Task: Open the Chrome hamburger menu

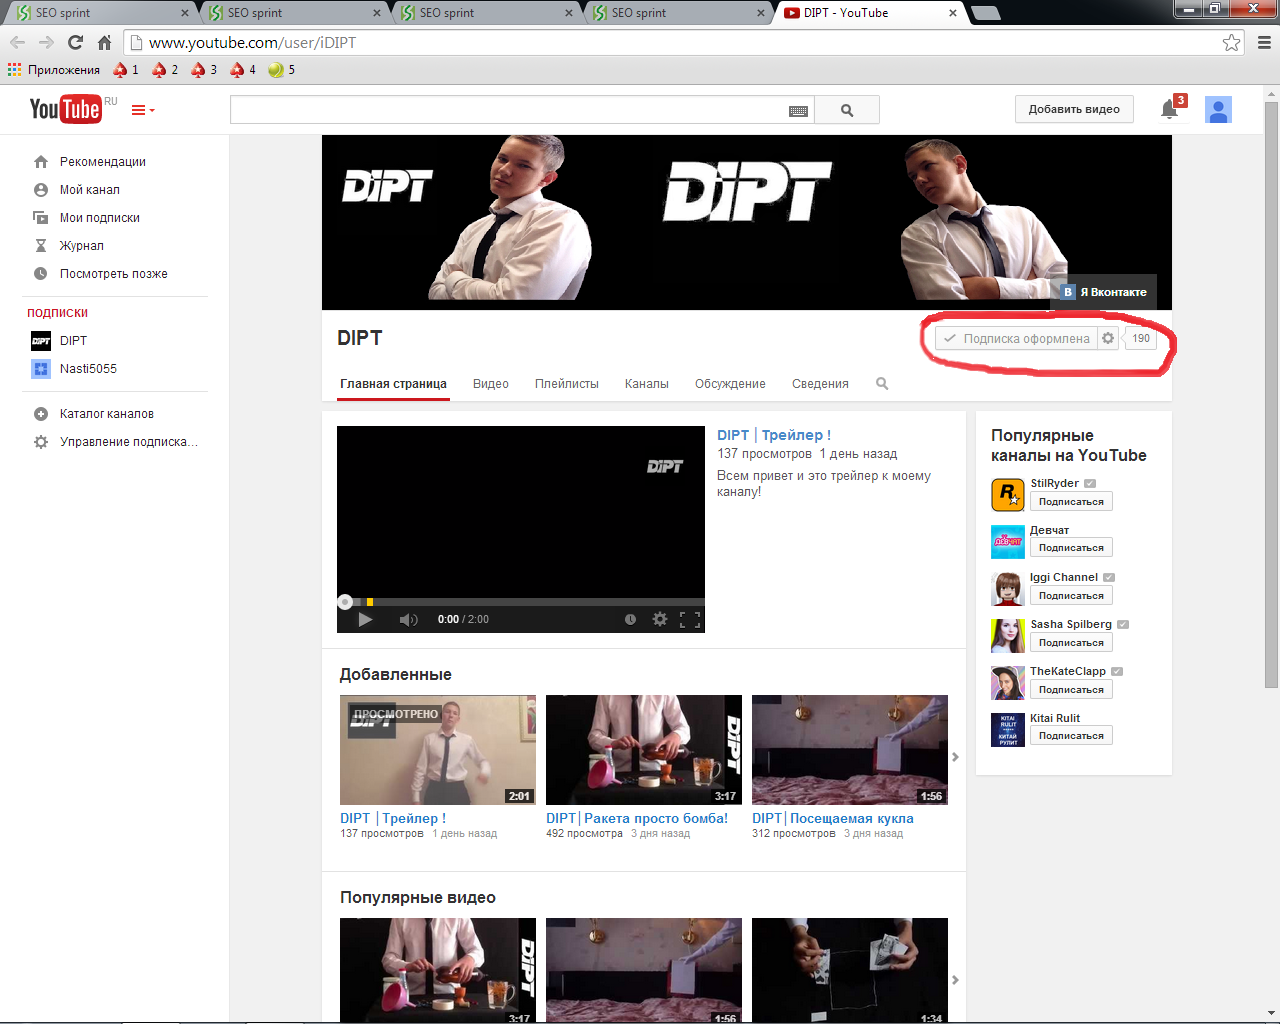Action: pyautogui.click(x=1263, y=42)
